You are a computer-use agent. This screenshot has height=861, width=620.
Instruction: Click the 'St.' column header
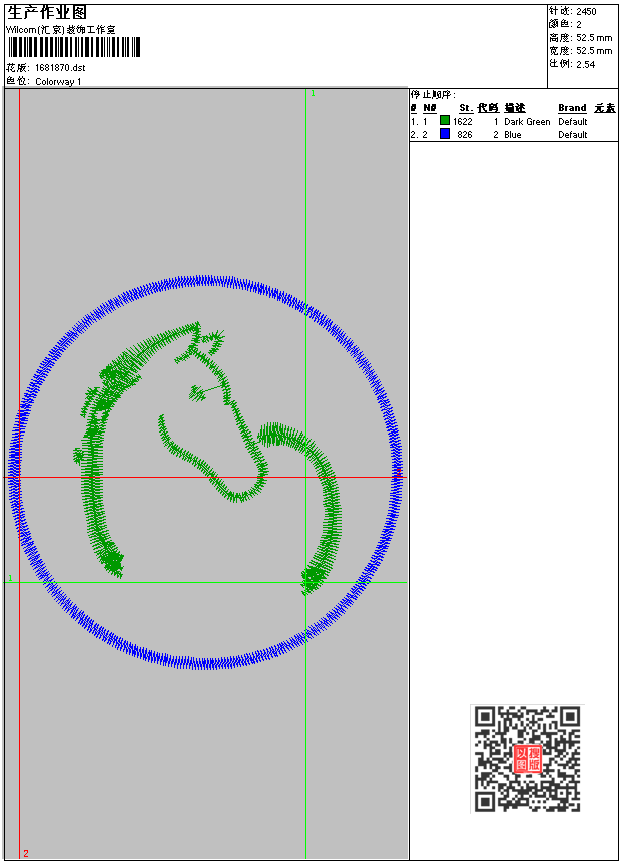click(466, 108)
